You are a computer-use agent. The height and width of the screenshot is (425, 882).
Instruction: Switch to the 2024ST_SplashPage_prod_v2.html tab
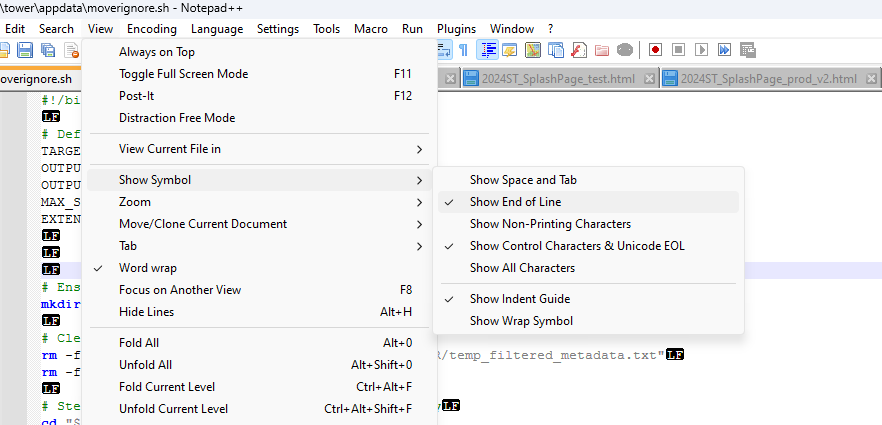click(x=768, y=79)
